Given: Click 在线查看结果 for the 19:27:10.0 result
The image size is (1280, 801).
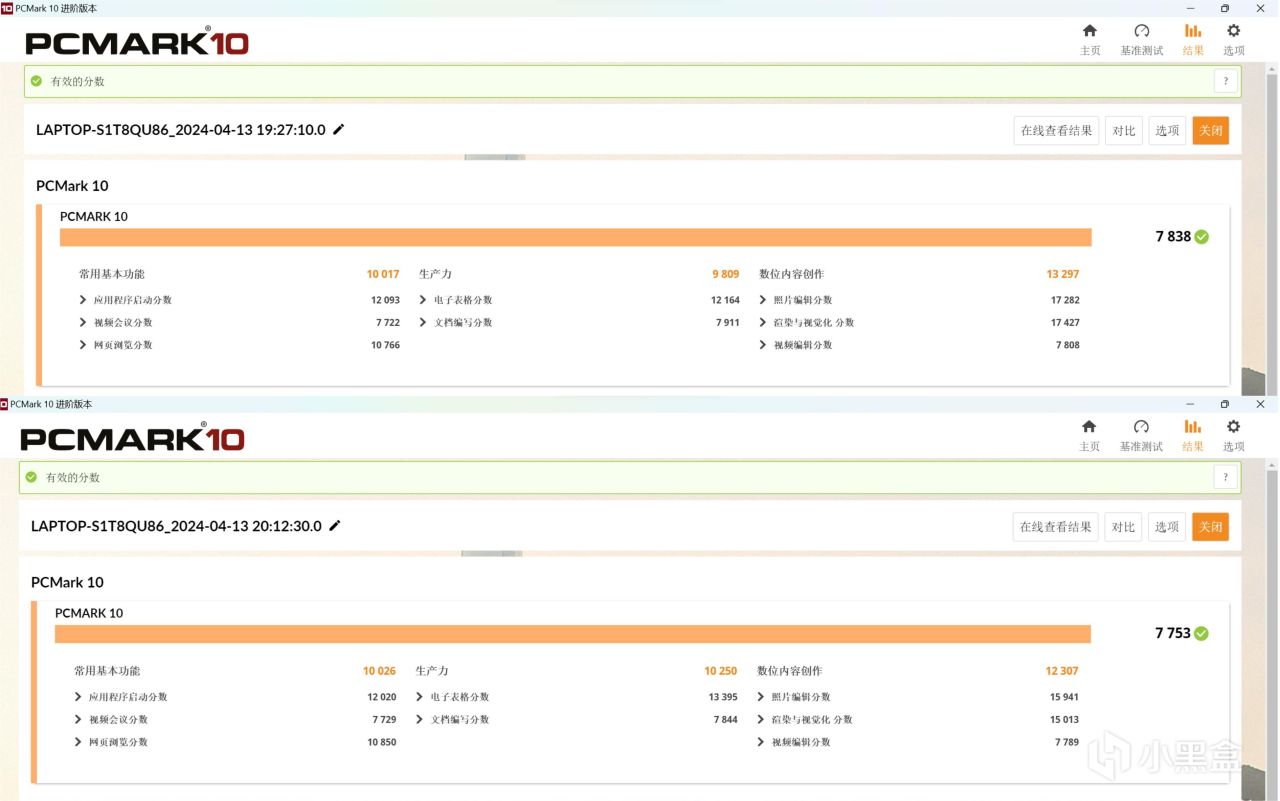Looking at the screenshot, I should point(1056,130).
